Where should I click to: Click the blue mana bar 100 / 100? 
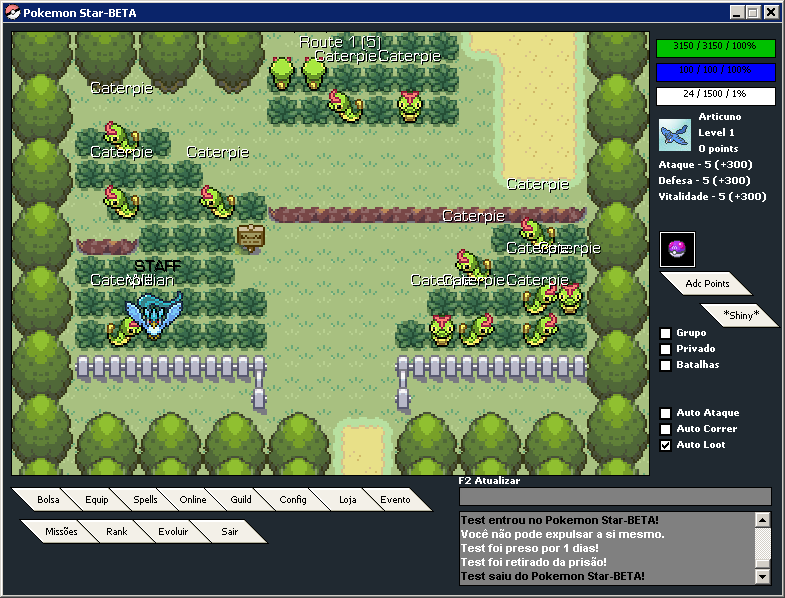[716, 72]
